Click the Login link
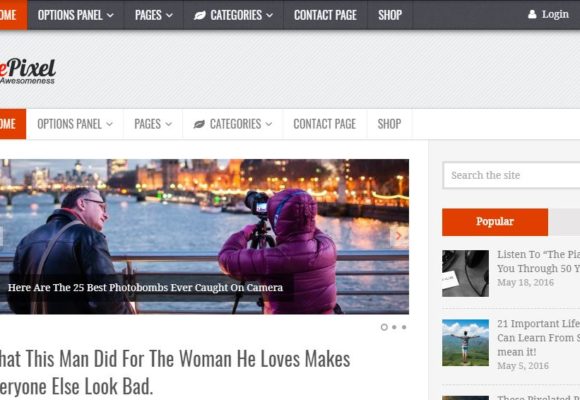Screen dimensions: 580x400 tap(555, 14)
